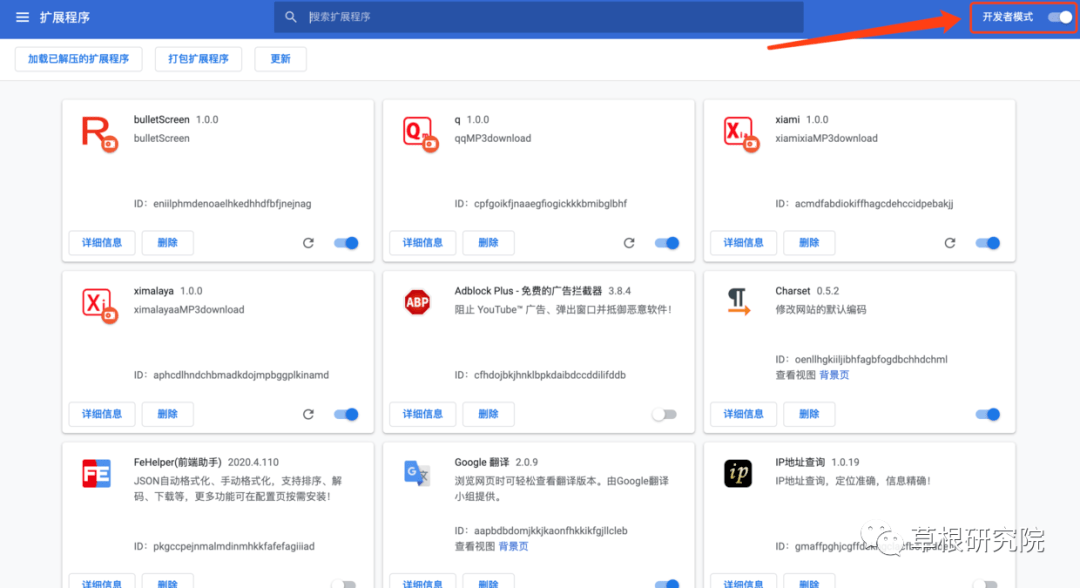Click the Adblock Plus ABP stop-sign icon

(417, 302)
